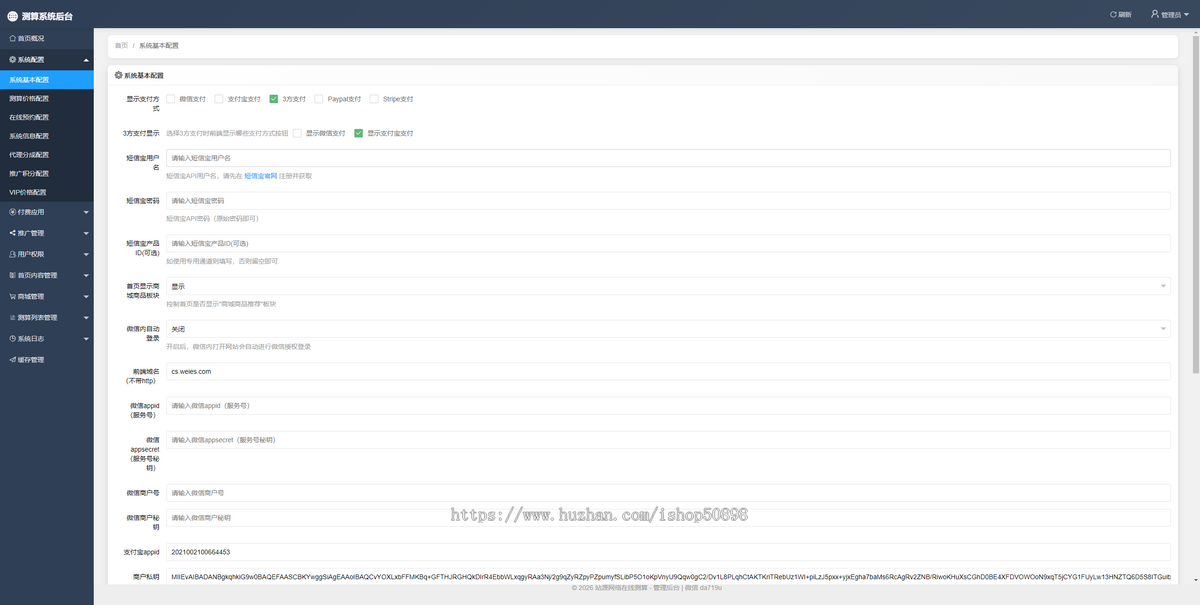Enable the 微信支付 payment checkbox
The image size is (1200, 605).
pos(171,99)
